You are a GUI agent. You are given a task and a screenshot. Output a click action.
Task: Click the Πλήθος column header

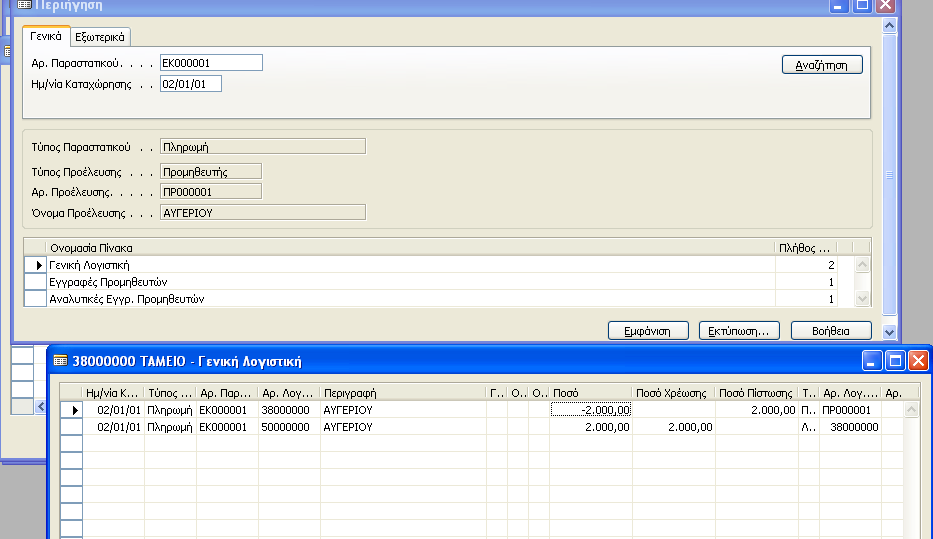[x=806, y=248]
